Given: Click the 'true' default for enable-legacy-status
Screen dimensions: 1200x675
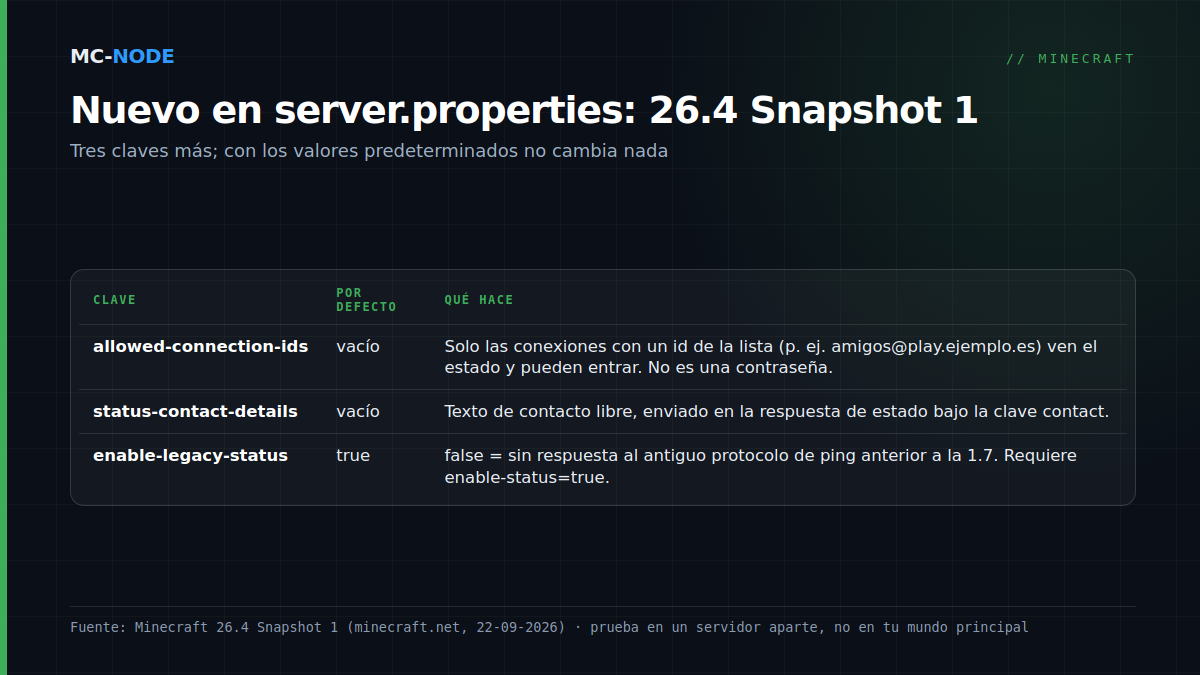Looking at the screenshot, I should (353, 456).
